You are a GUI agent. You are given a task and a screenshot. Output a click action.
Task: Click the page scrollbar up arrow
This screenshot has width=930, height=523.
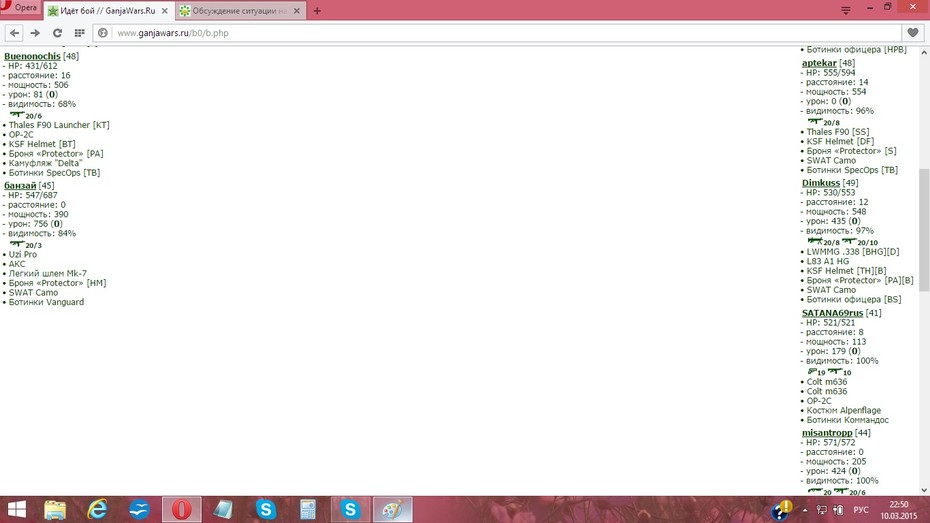click(x=924, y=52)
